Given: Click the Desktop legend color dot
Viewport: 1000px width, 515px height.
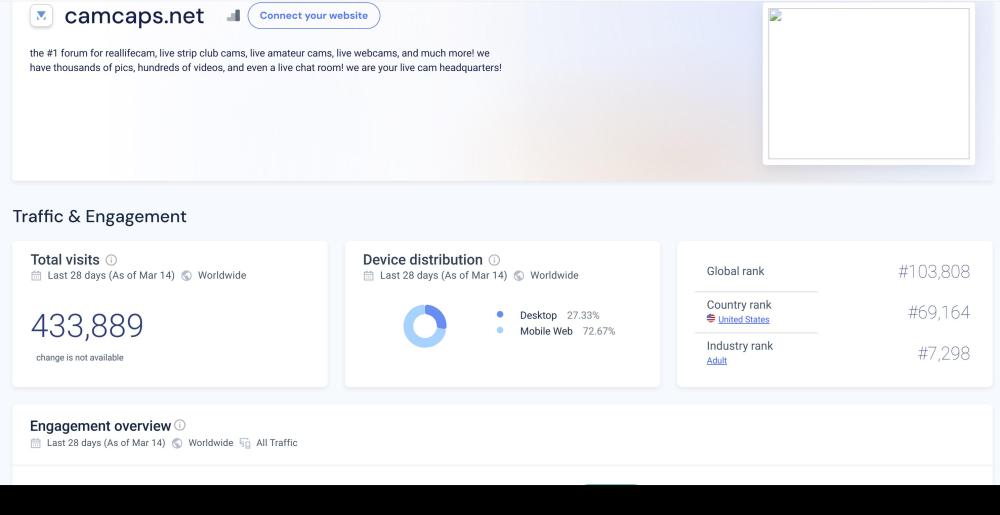Looking at the screenshot, I should (500, 315).
